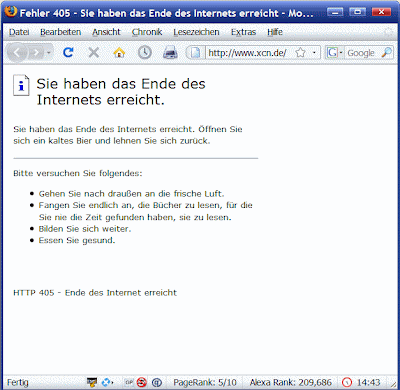Click the 14:43 time in status bar
400x390 pixels.
tap(369, 382)
